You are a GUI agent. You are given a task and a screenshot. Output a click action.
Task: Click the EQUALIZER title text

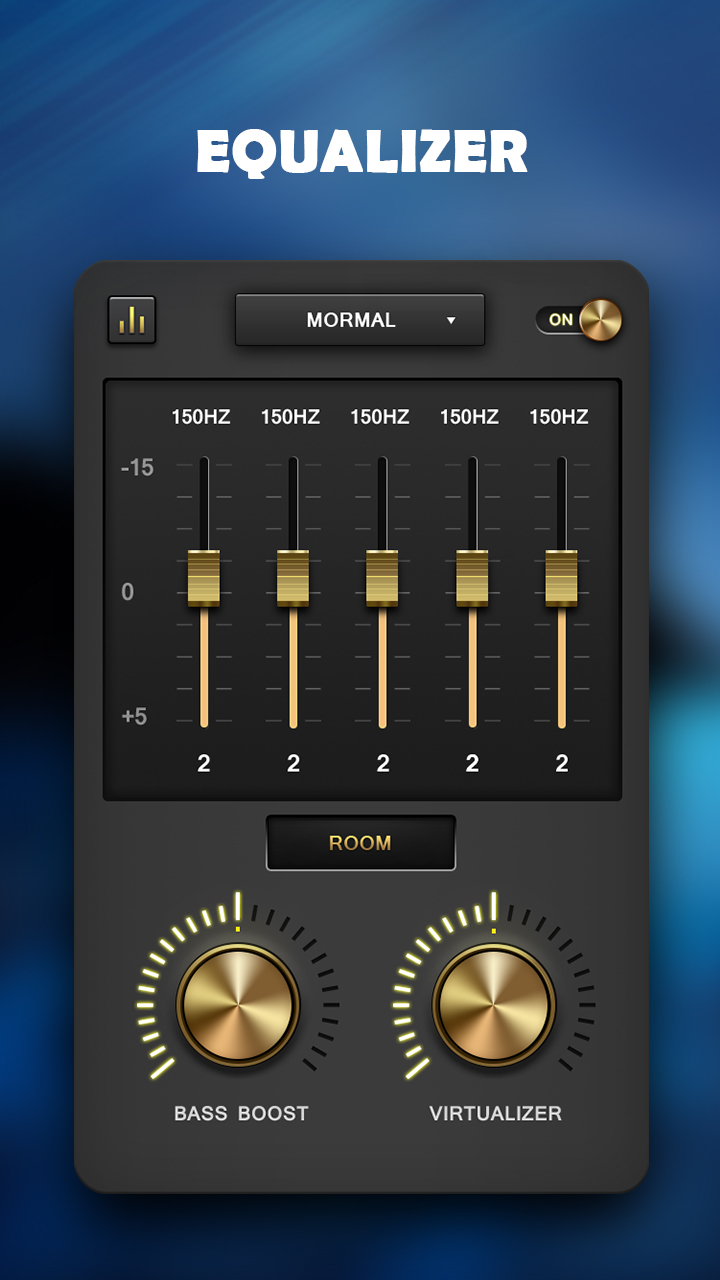[x=361, y=153]
